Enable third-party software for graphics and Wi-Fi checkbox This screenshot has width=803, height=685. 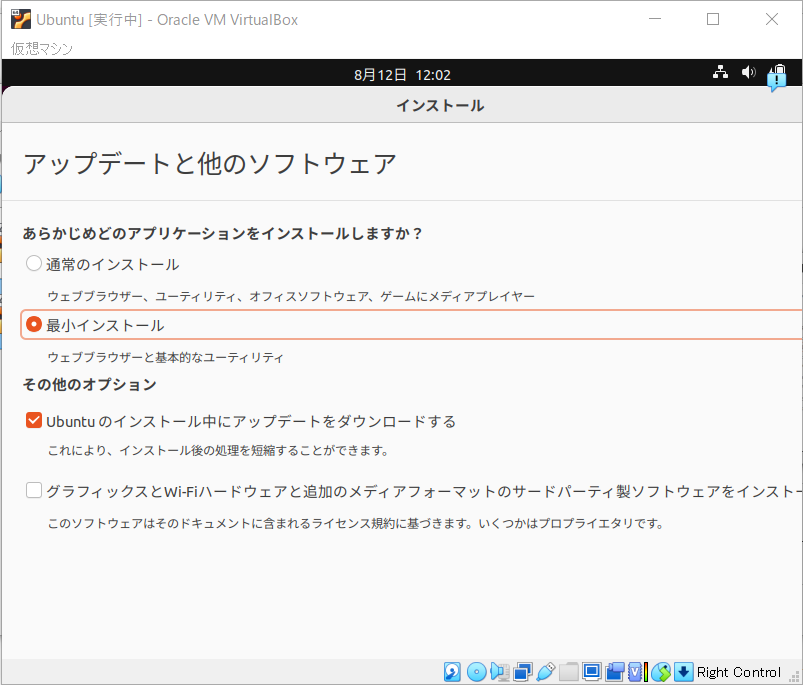34,490
